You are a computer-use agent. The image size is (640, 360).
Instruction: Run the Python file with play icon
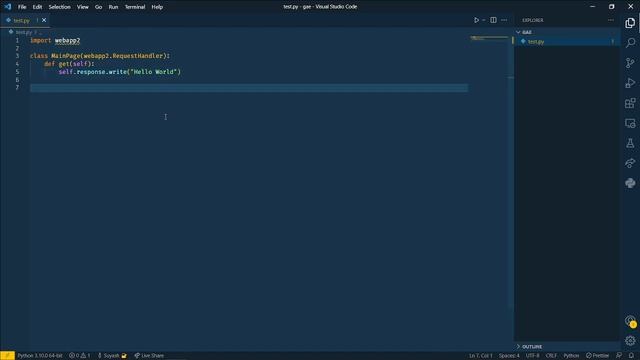(476, 20)
